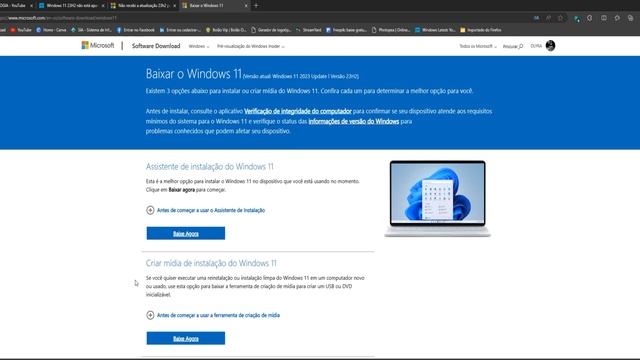
Task: Open the Windows Latest bookmark
Action: coord(435,30)
